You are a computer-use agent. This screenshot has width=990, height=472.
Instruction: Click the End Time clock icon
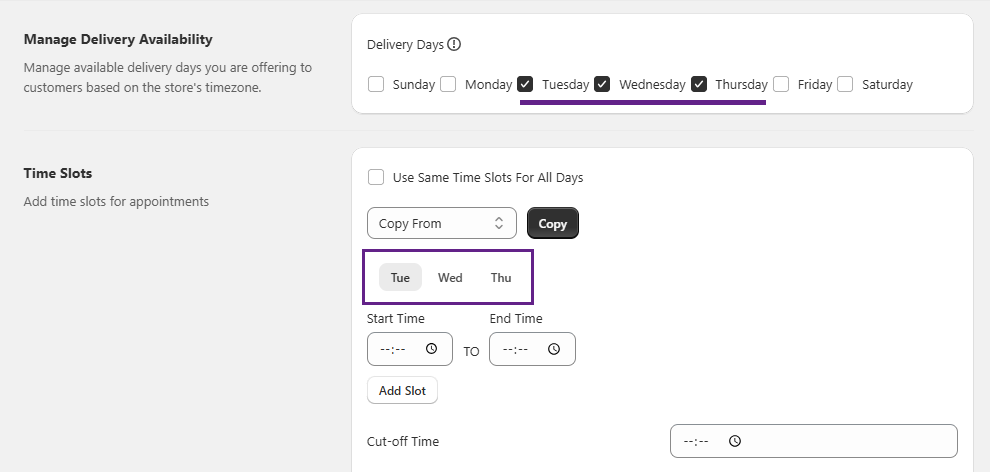pyautogui.click(x=554, y=349)
